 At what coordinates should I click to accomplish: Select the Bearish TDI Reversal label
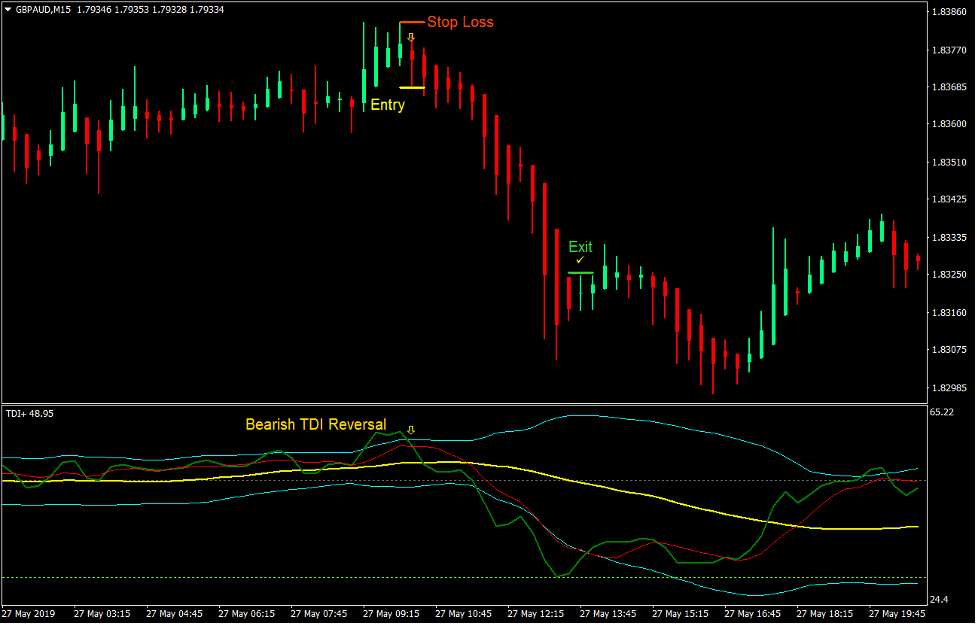tap(316, 424)
